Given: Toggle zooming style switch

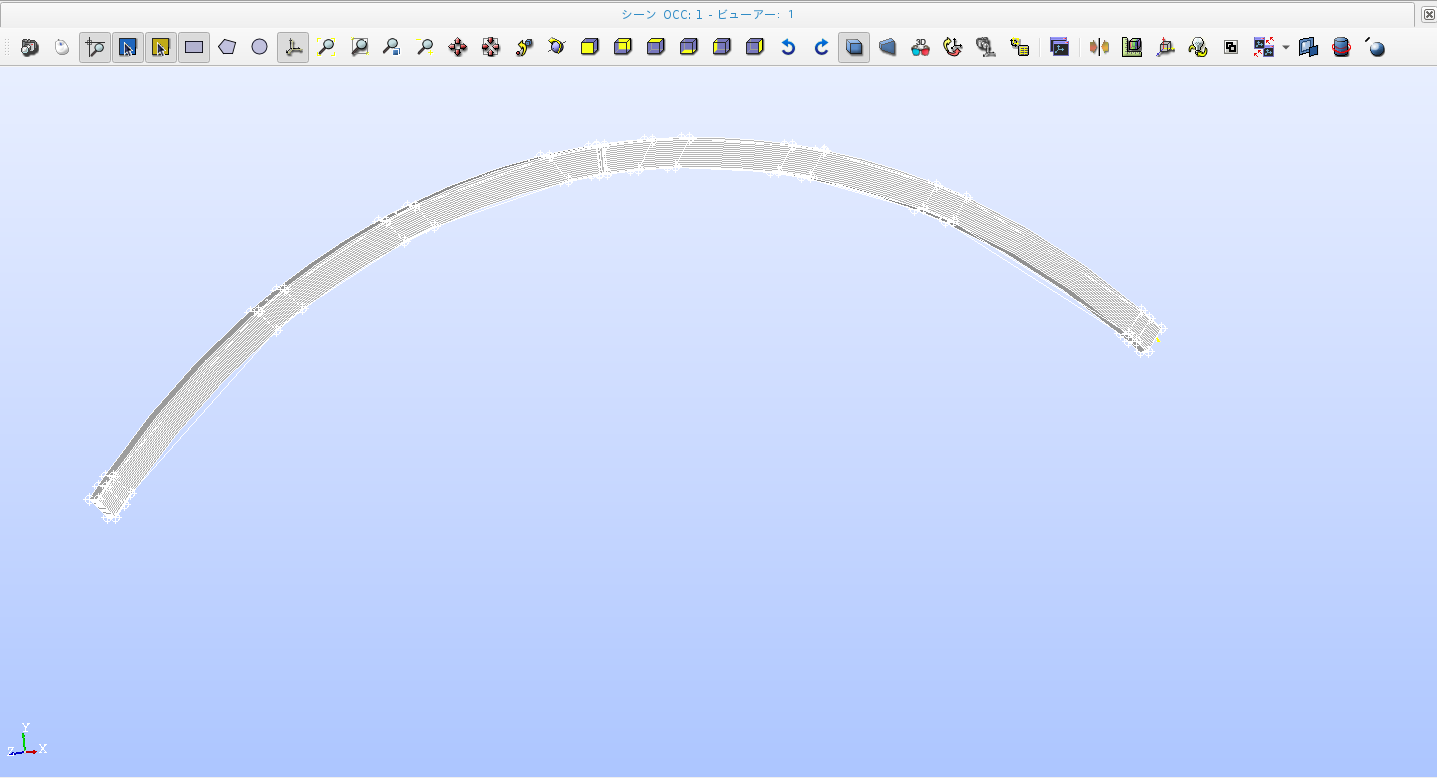Looking at the screenshot, I should (x=95, y=47).
